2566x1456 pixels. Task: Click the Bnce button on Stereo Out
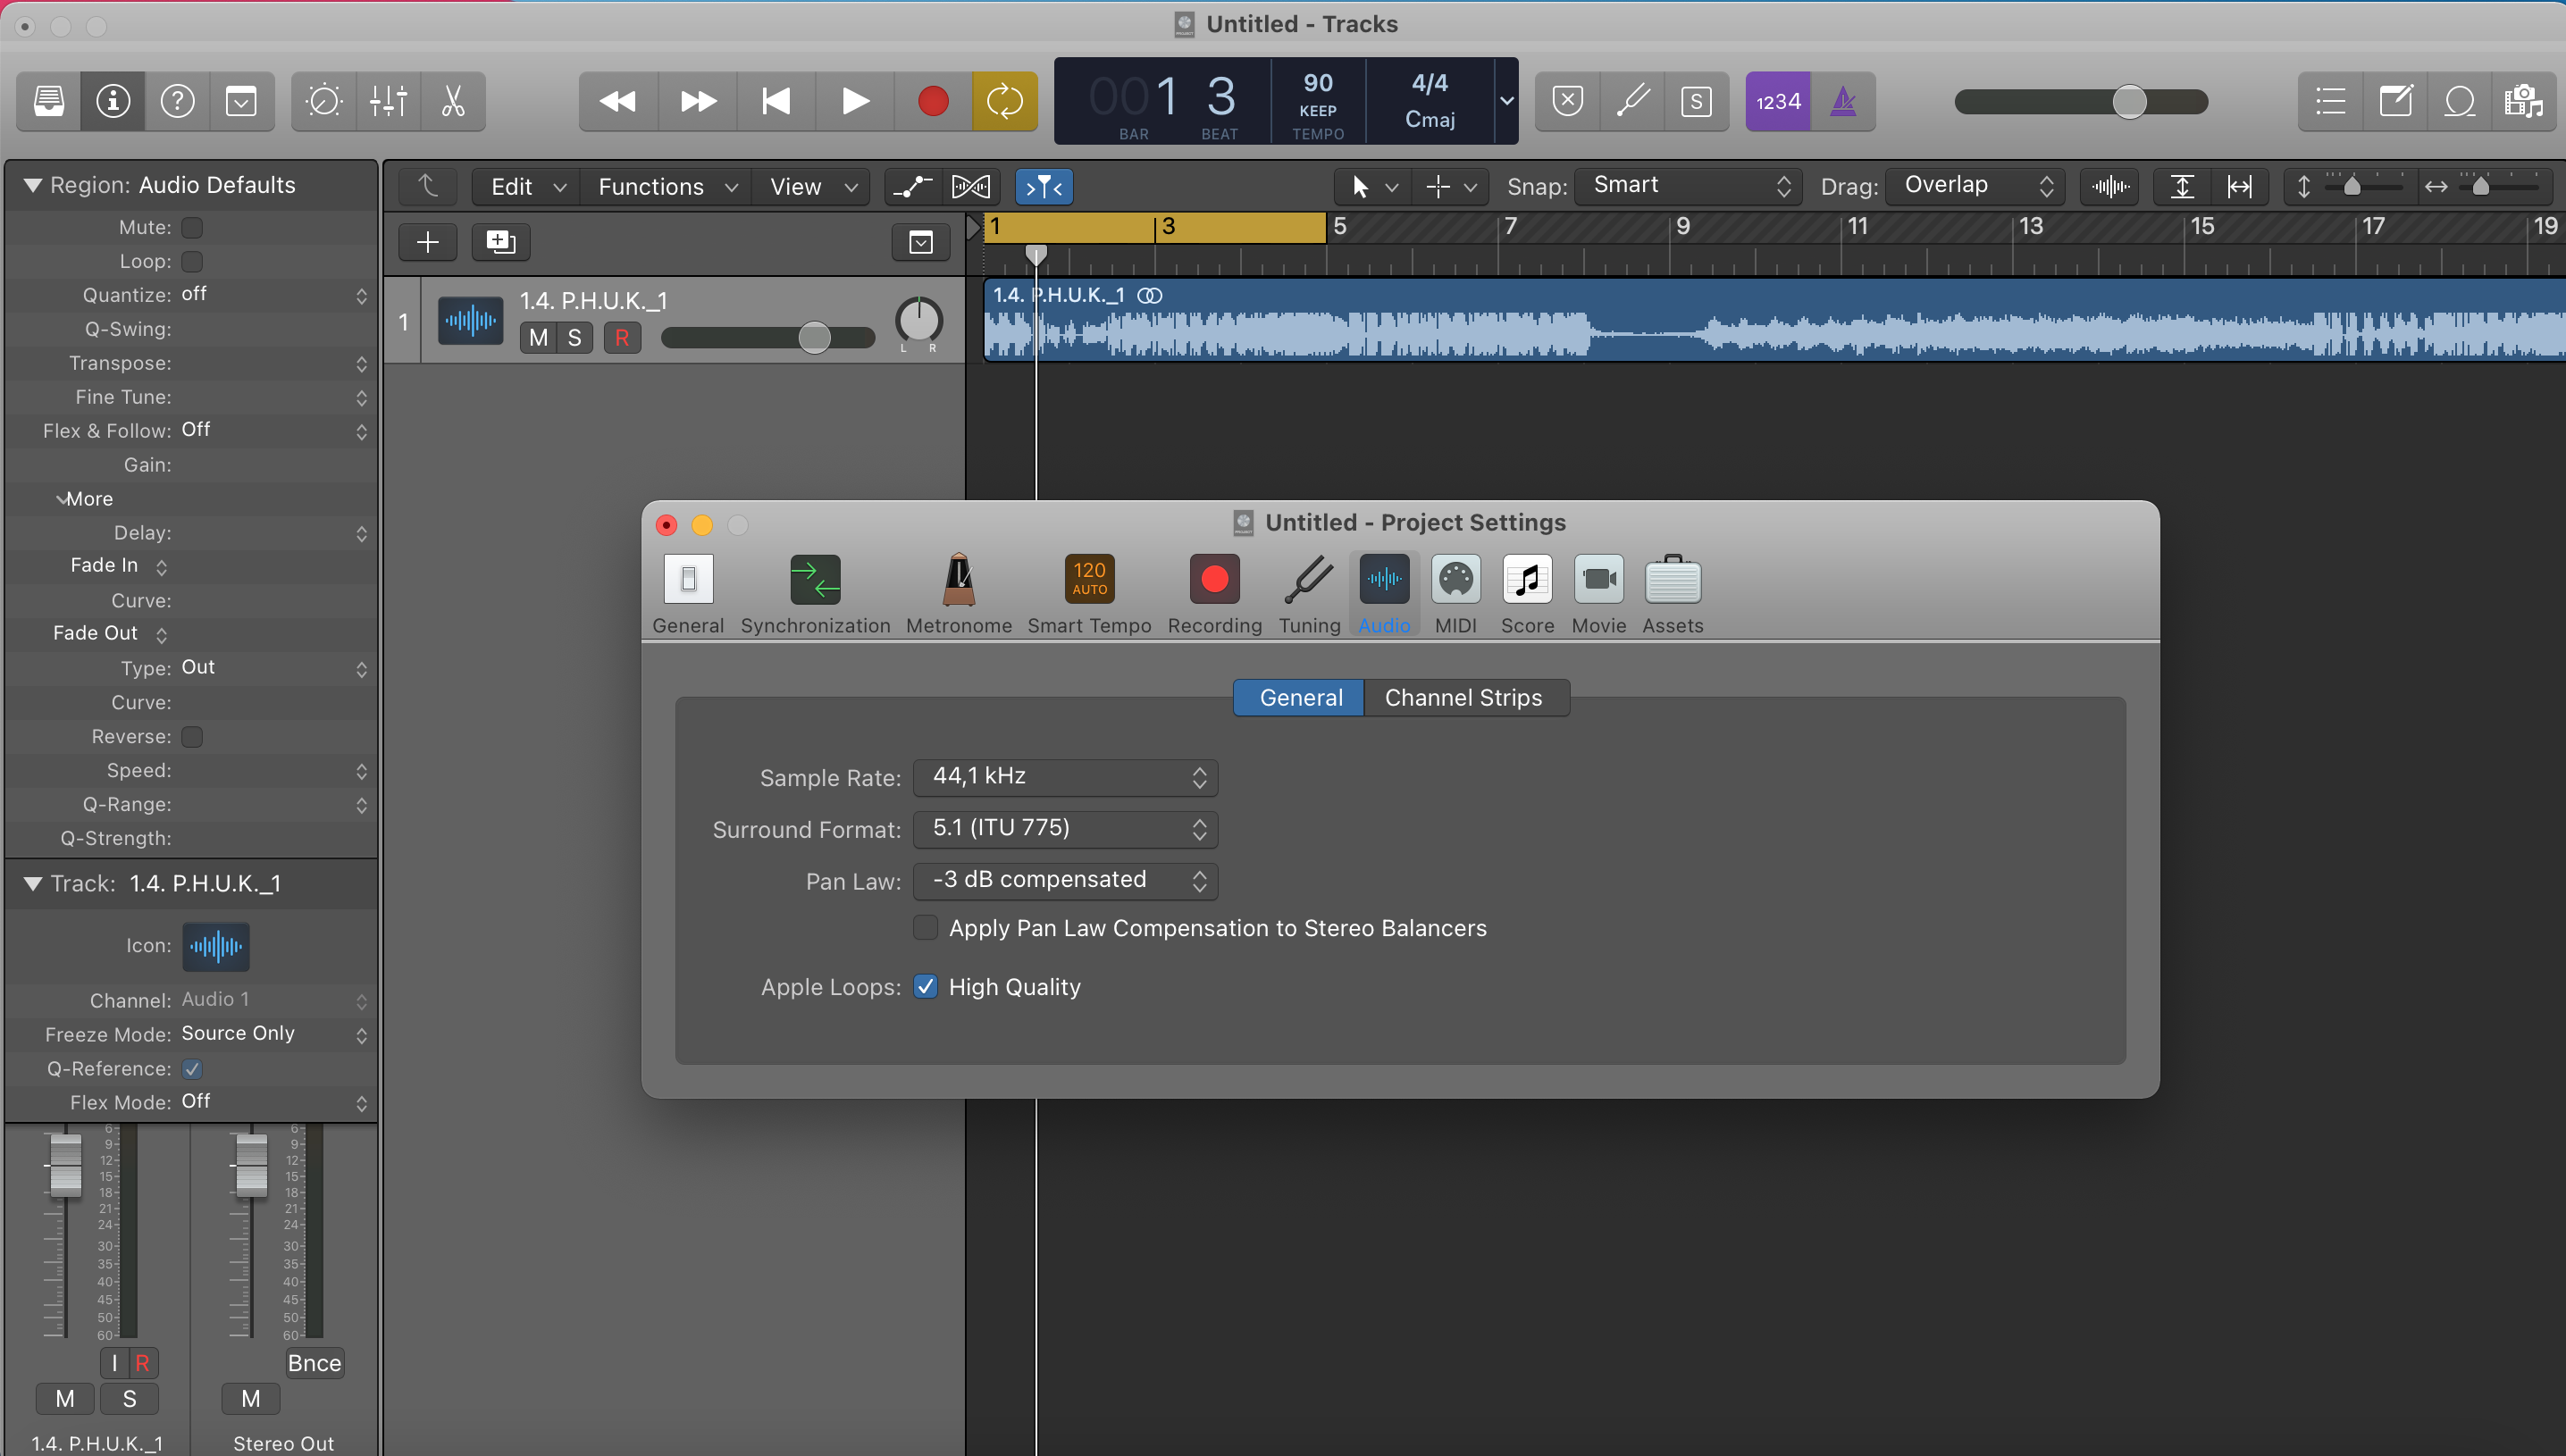(x=314, y=1363)
